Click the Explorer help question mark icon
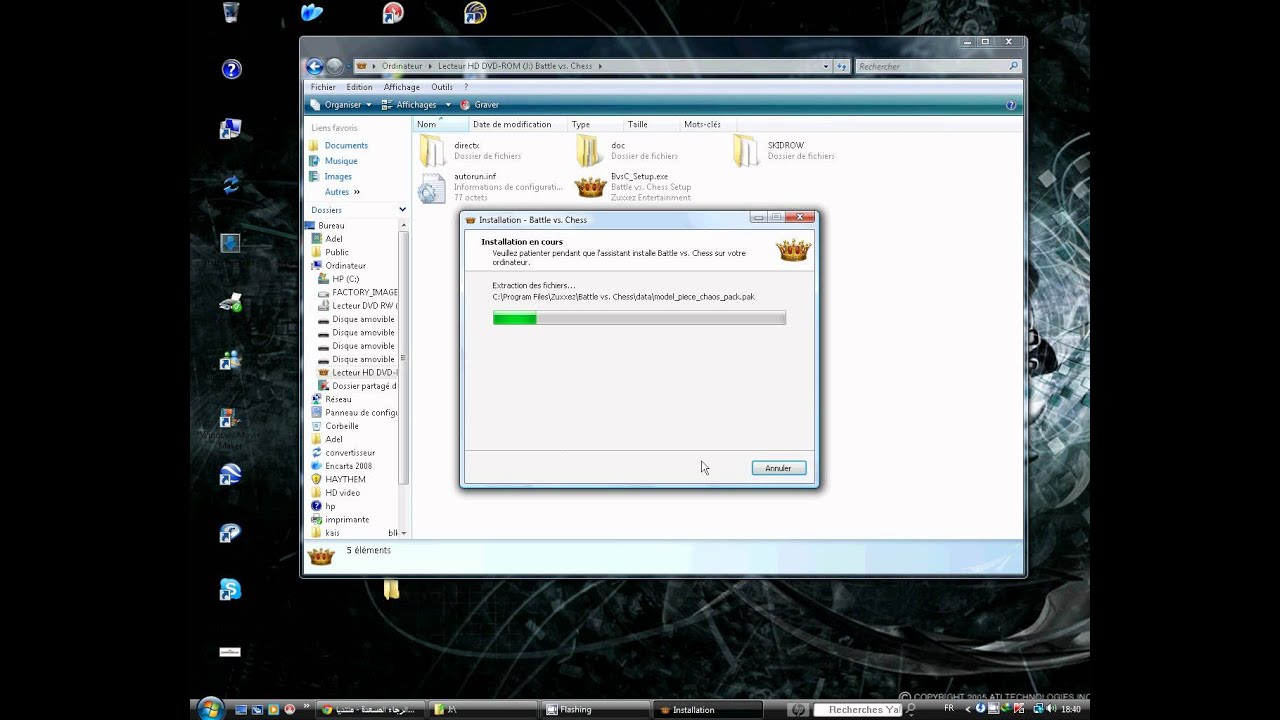The height and width of the screenshot is (720, 1280). 1011,104
